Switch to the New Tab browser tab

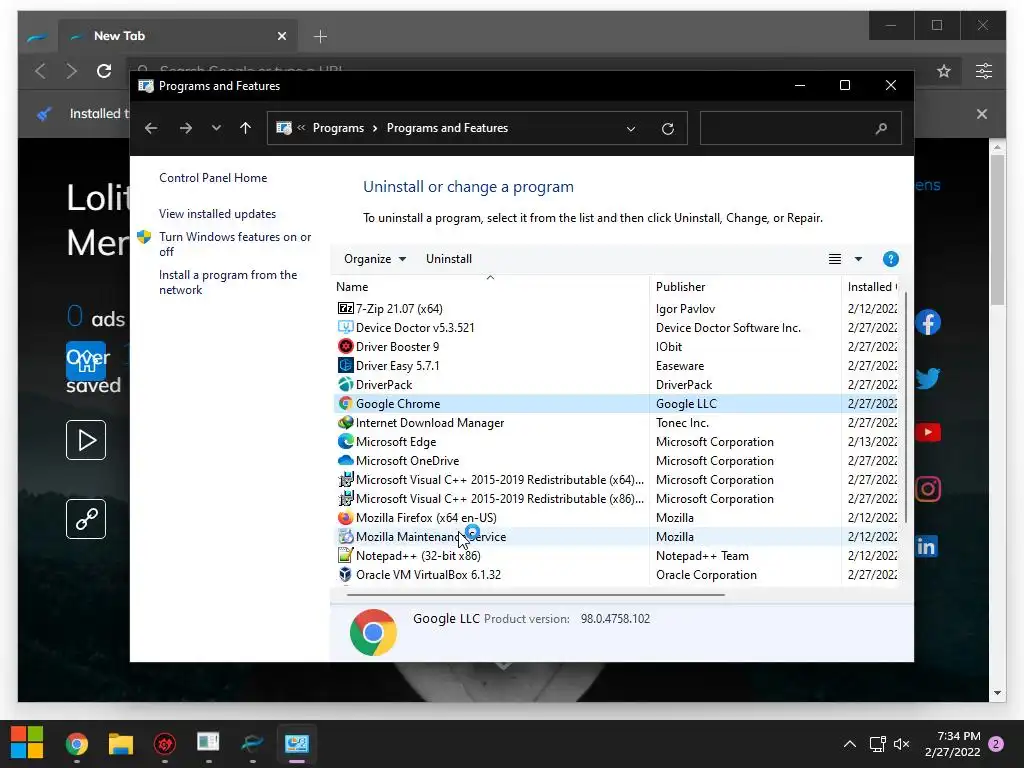pyautogui.click(x=178, y=36)
